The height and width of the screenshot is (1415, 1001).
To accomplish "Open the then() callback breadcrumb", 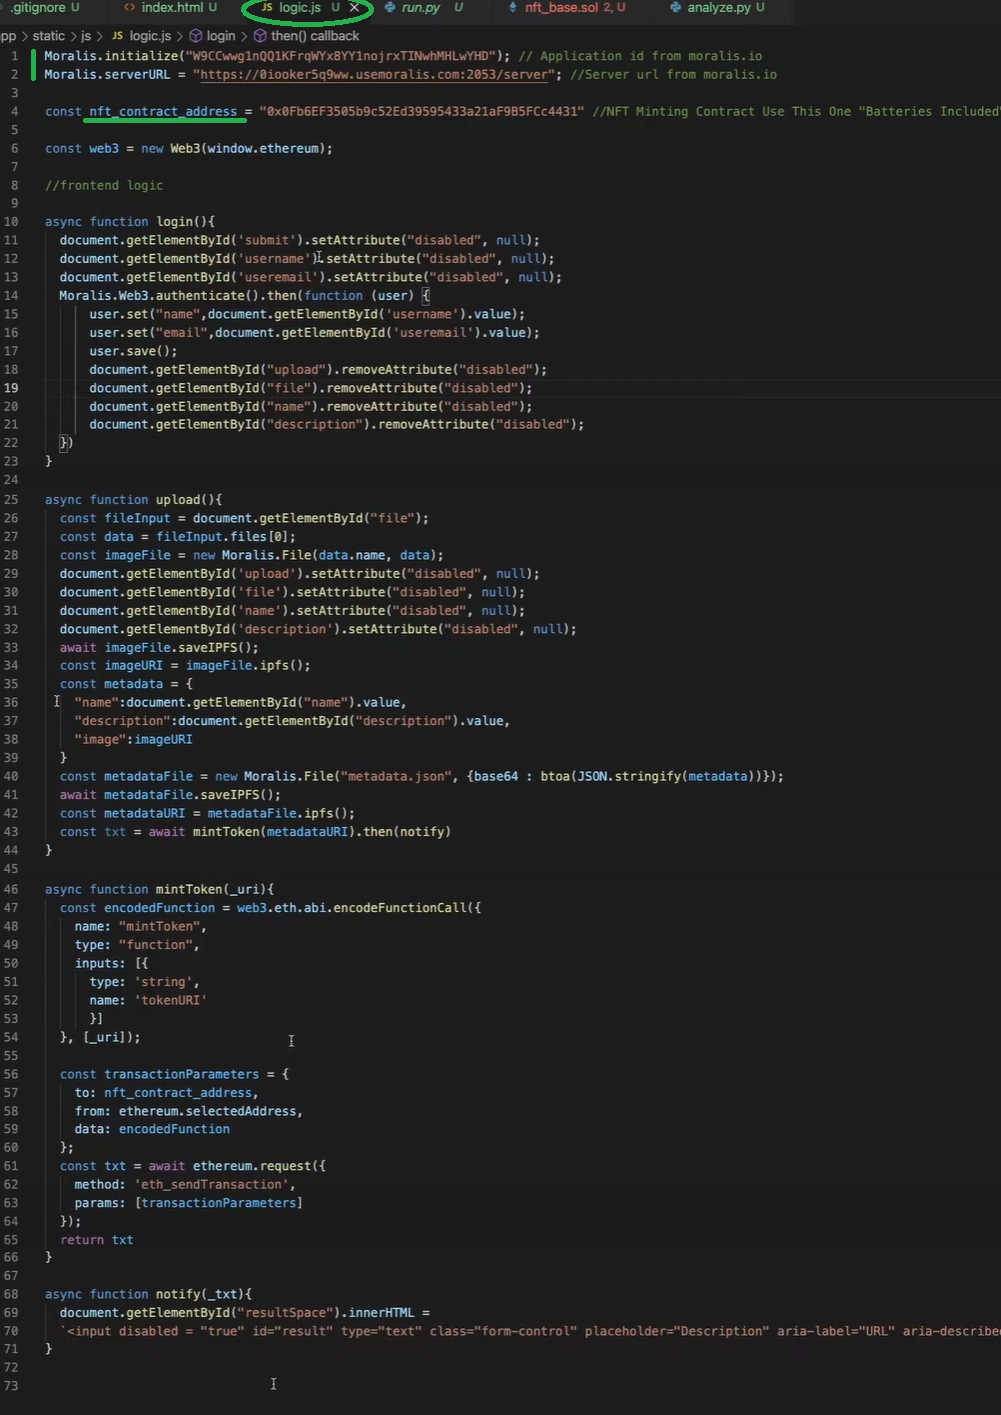I will pos(314,36).
